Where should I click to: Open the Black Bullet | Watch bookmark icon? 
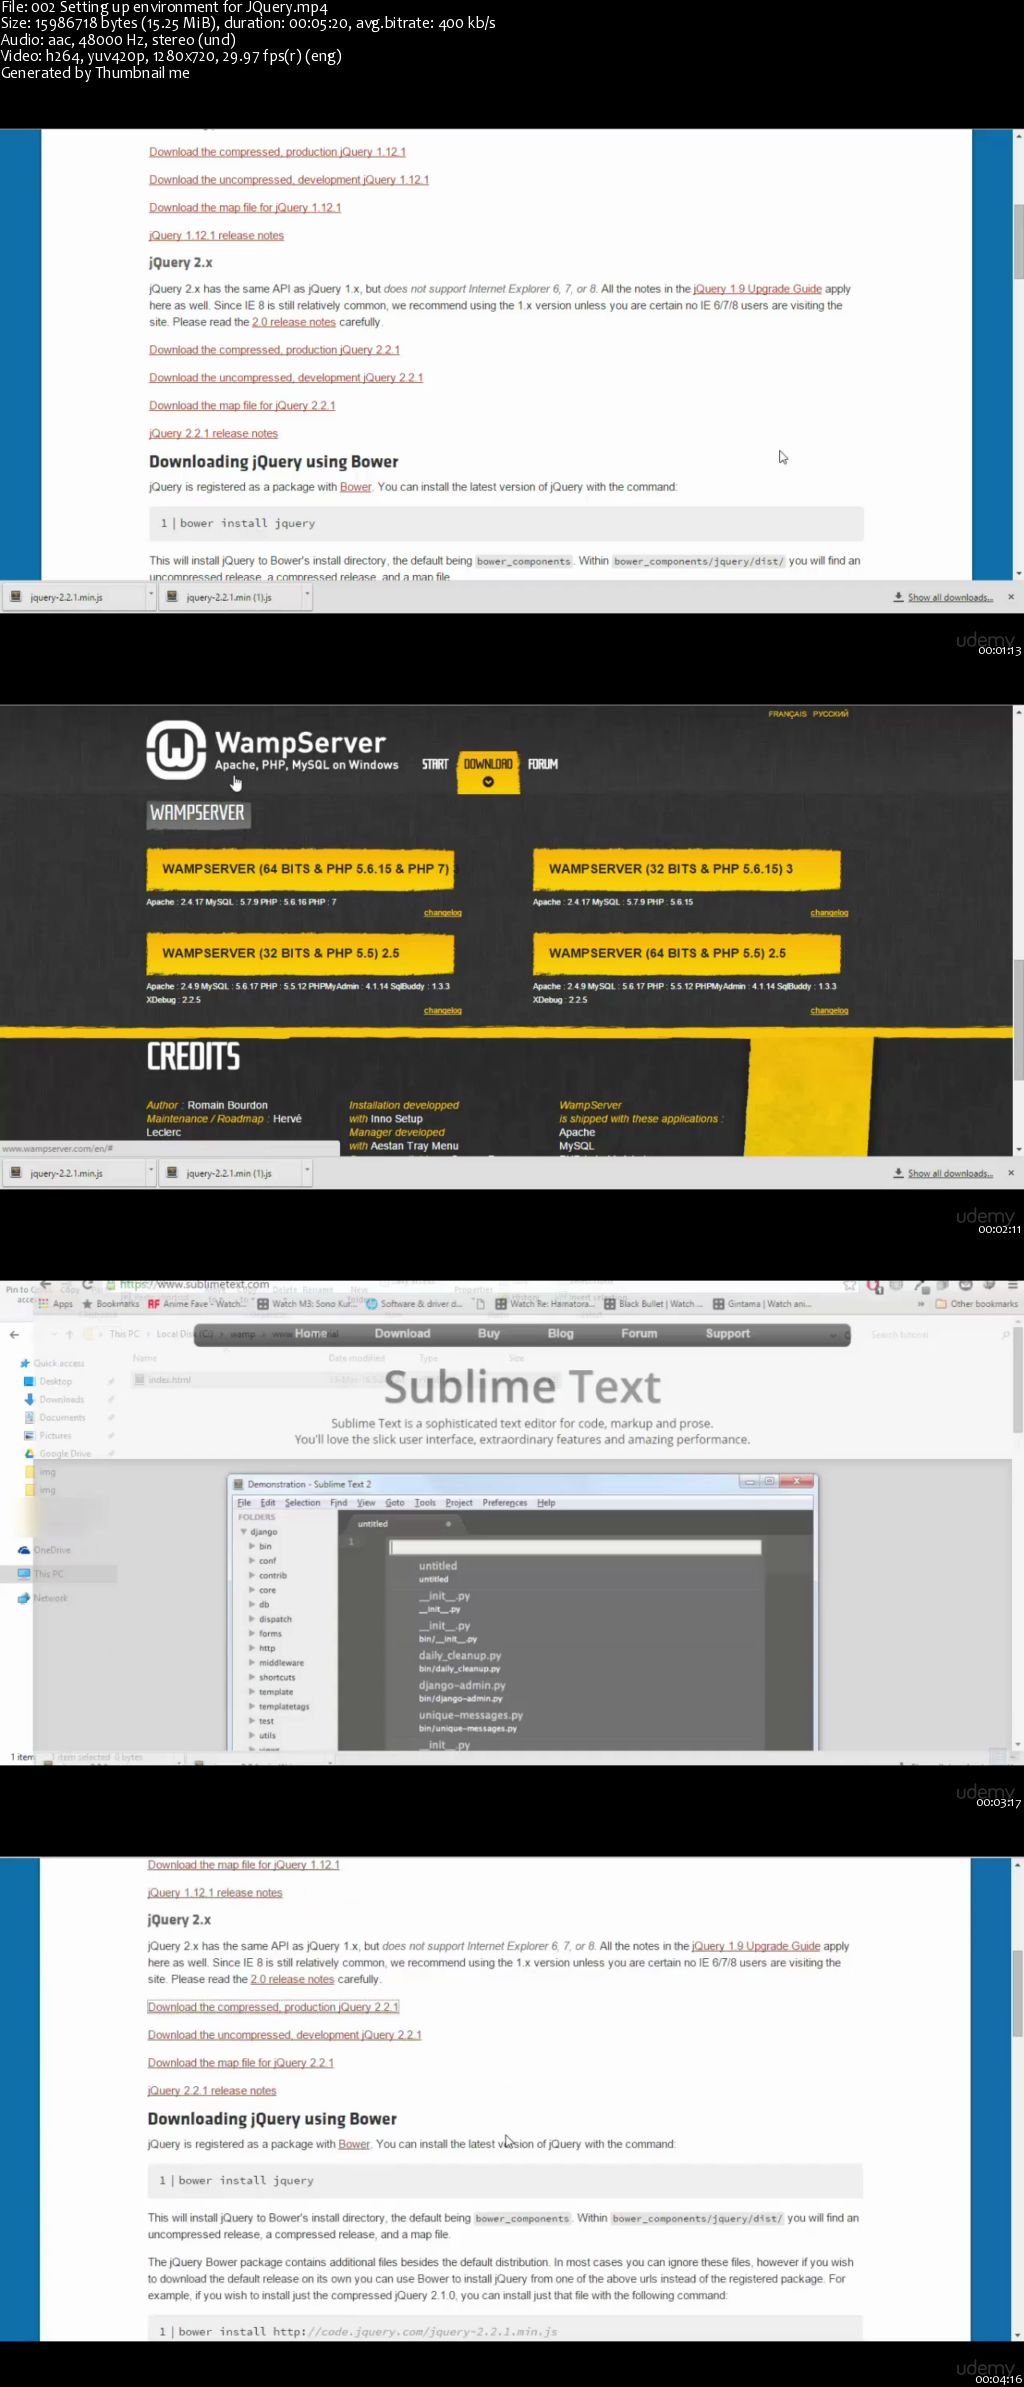[610, 1304]
